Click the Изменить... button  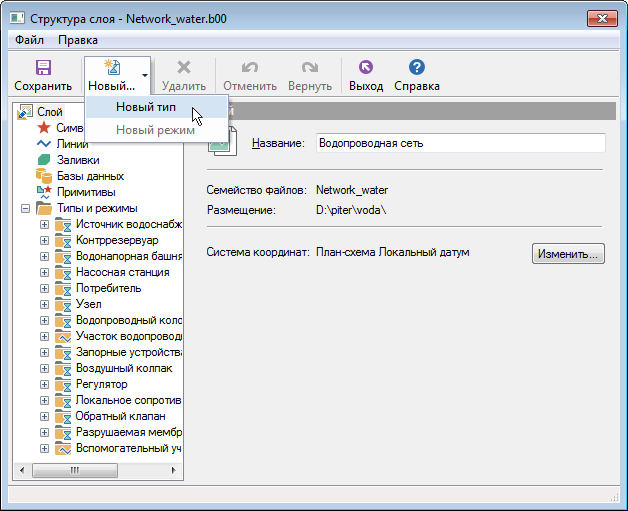568,254
